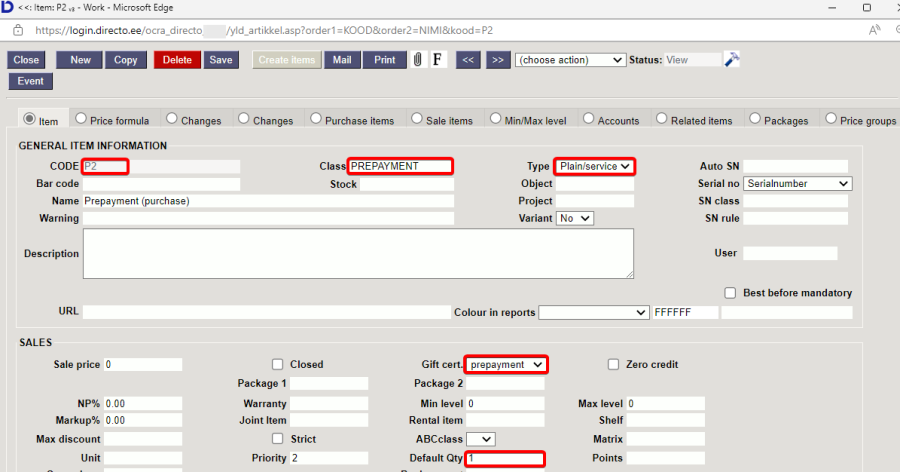Click the Name field Prepayment (purchase)
This screenshot has width=900, height=472.
pyautogui.click(x=268, y=201)
